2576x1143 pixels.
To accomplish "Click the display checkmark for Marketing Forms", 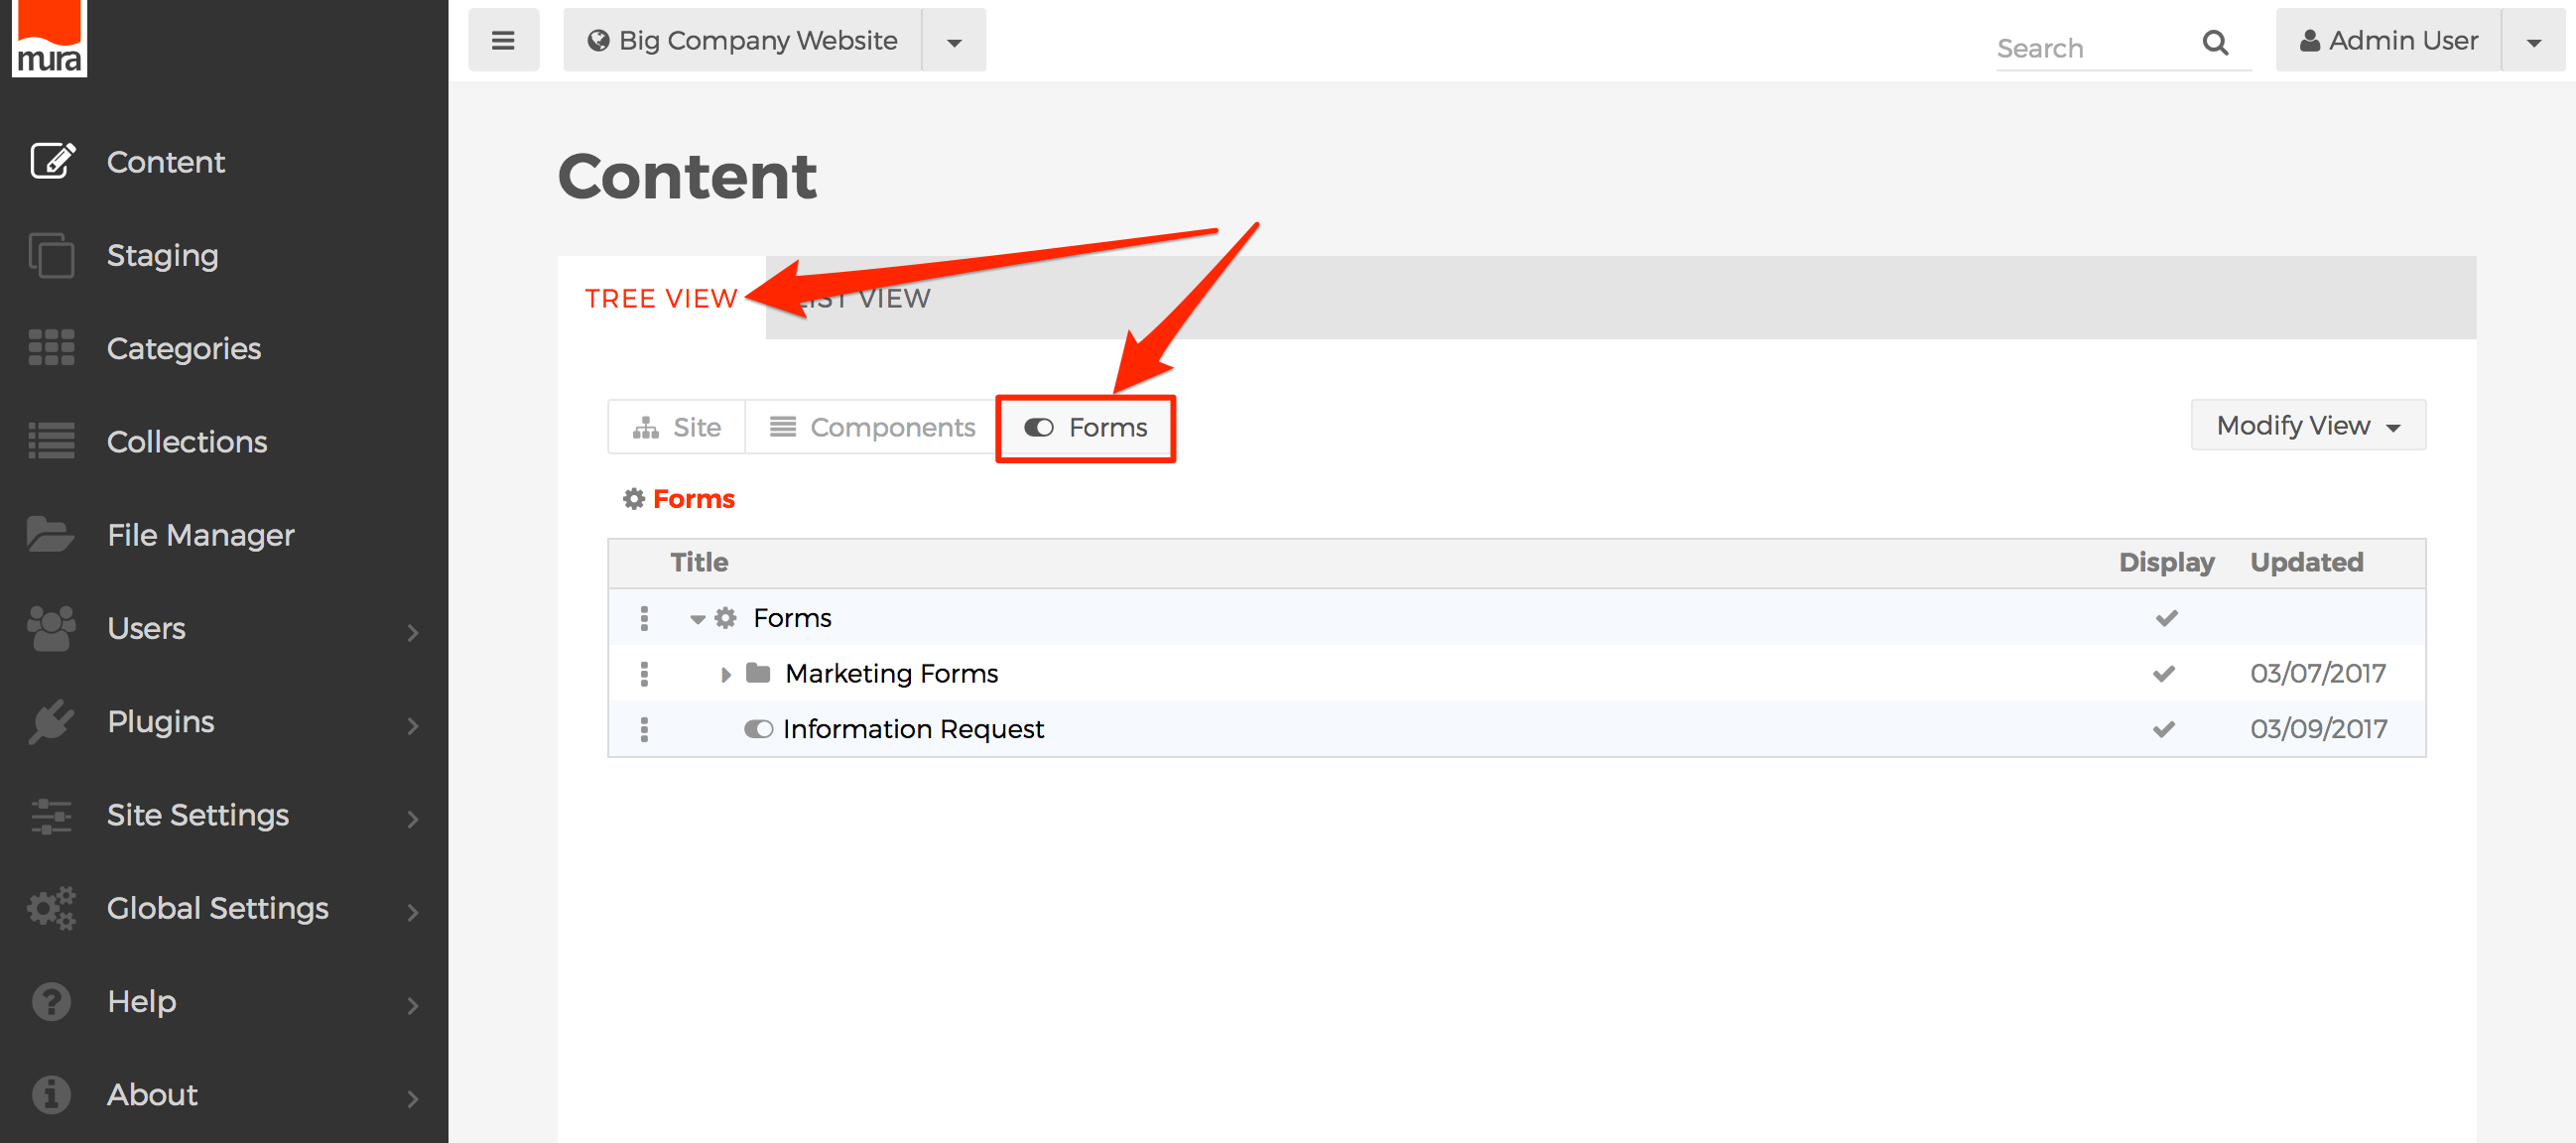I will [x=2164, y=674].
